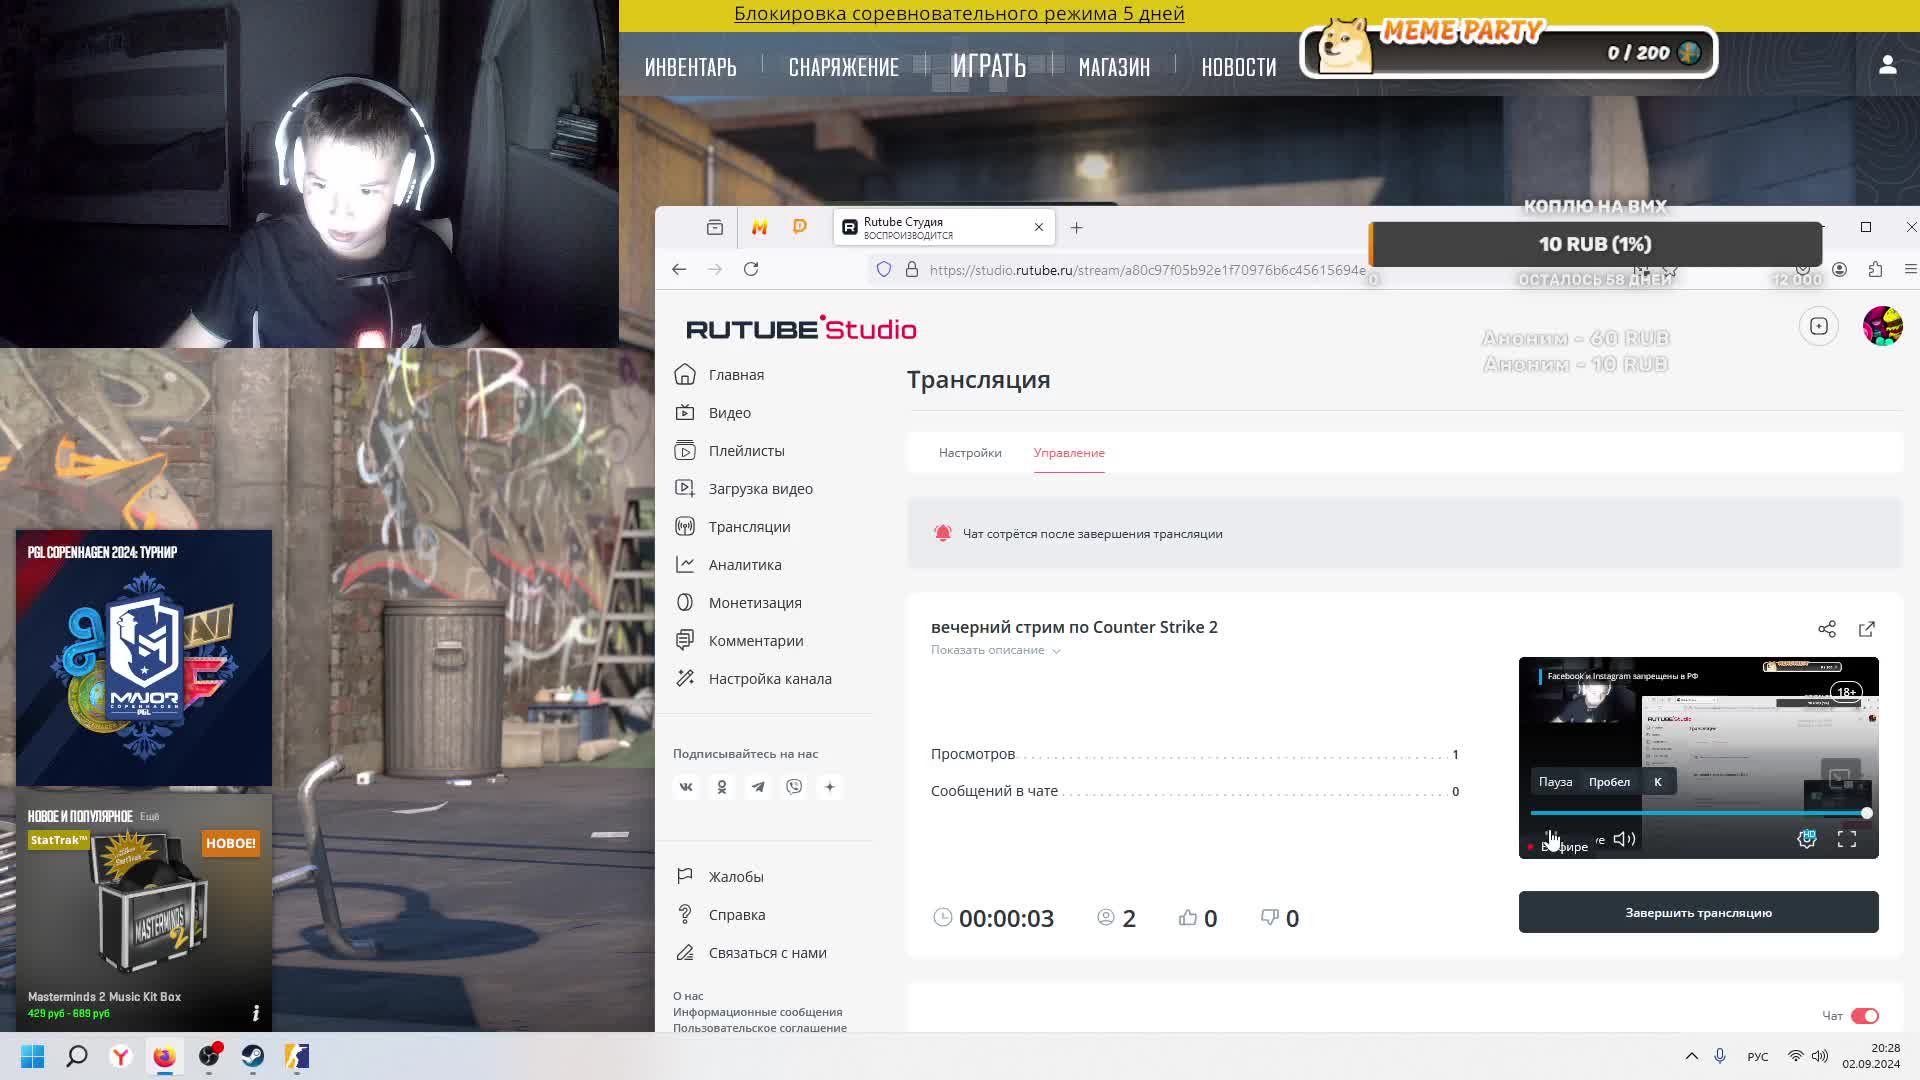Click the Завершить трансляцию button
The image size is (1920, 1080).
(1698, 912)
